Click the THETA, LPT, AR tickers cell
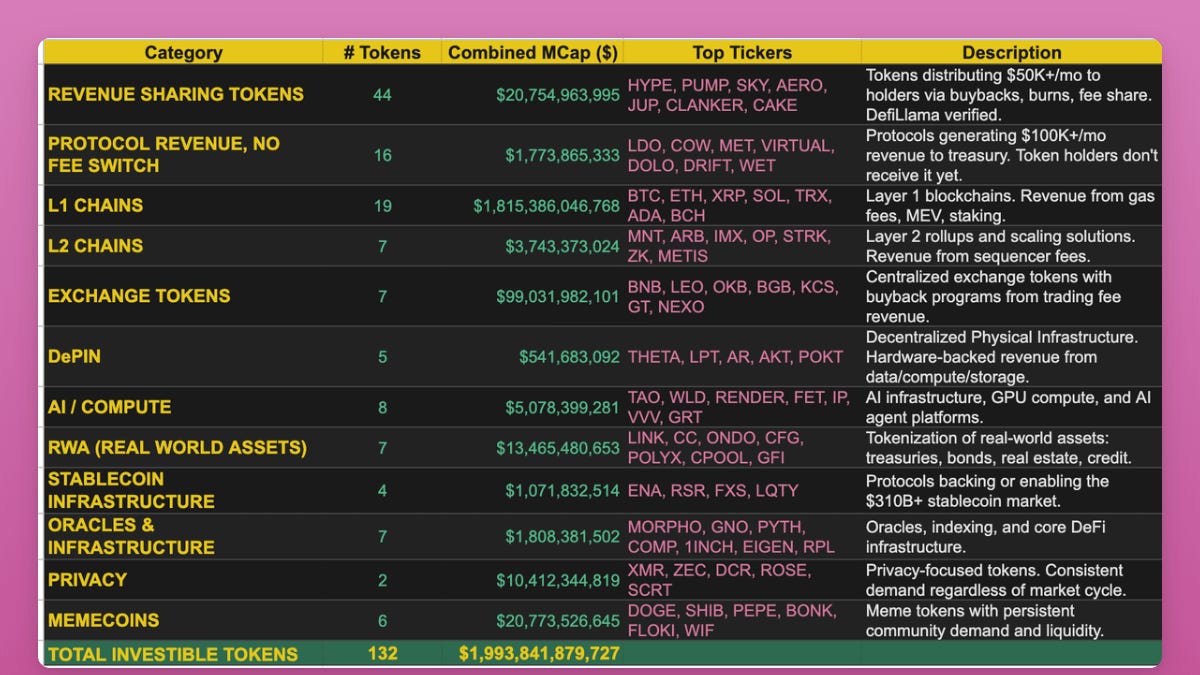This screenshot has height=675, width=1200. pos(742,356)
